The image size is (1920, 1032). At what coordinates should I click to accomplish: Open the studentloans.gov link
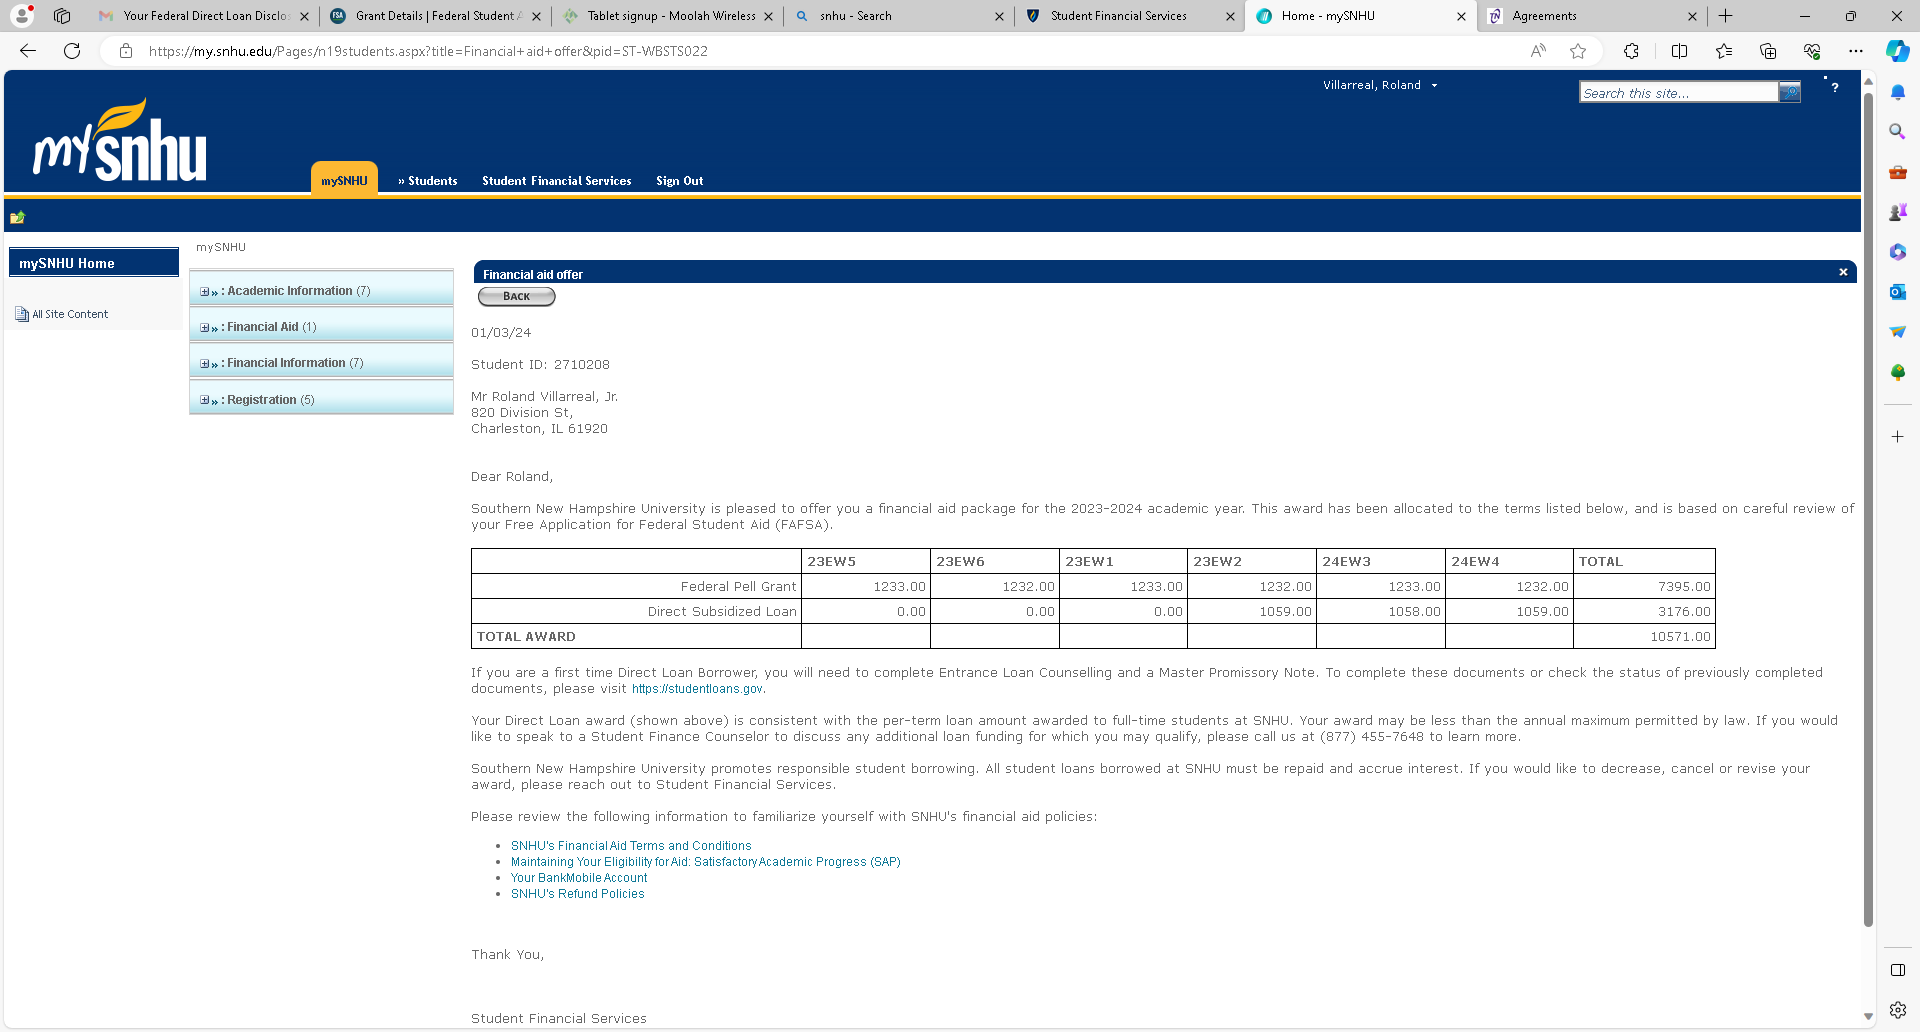coord(697,689)
